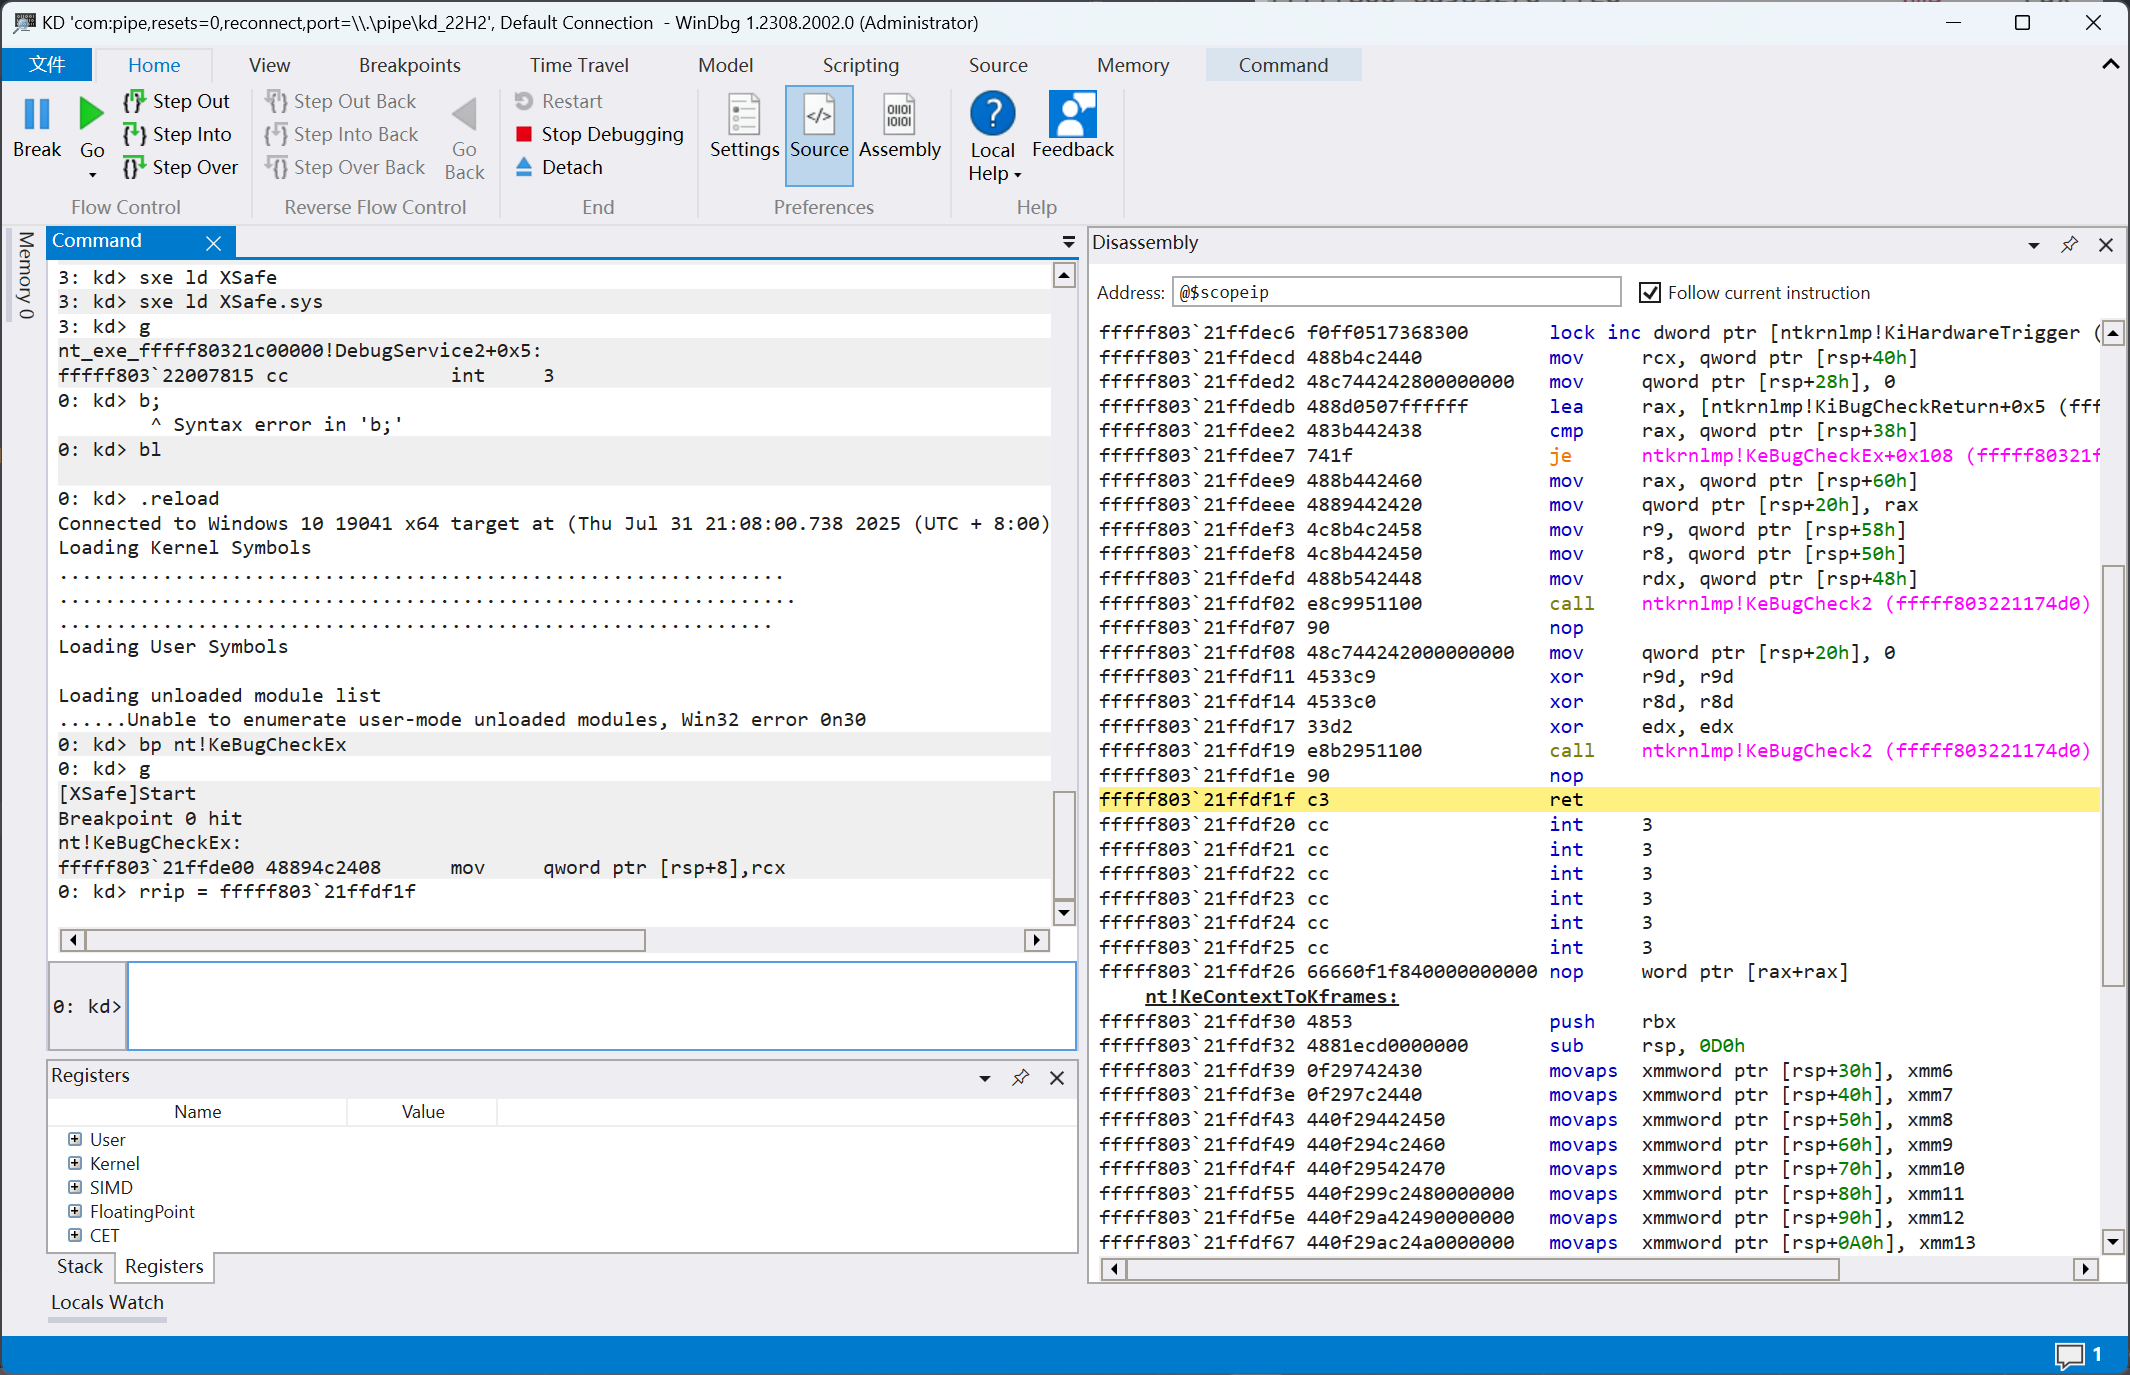Open Local Help question mark icon
The height and width of the screenshot is (1375, 2130).
click(x=992, y=114)
